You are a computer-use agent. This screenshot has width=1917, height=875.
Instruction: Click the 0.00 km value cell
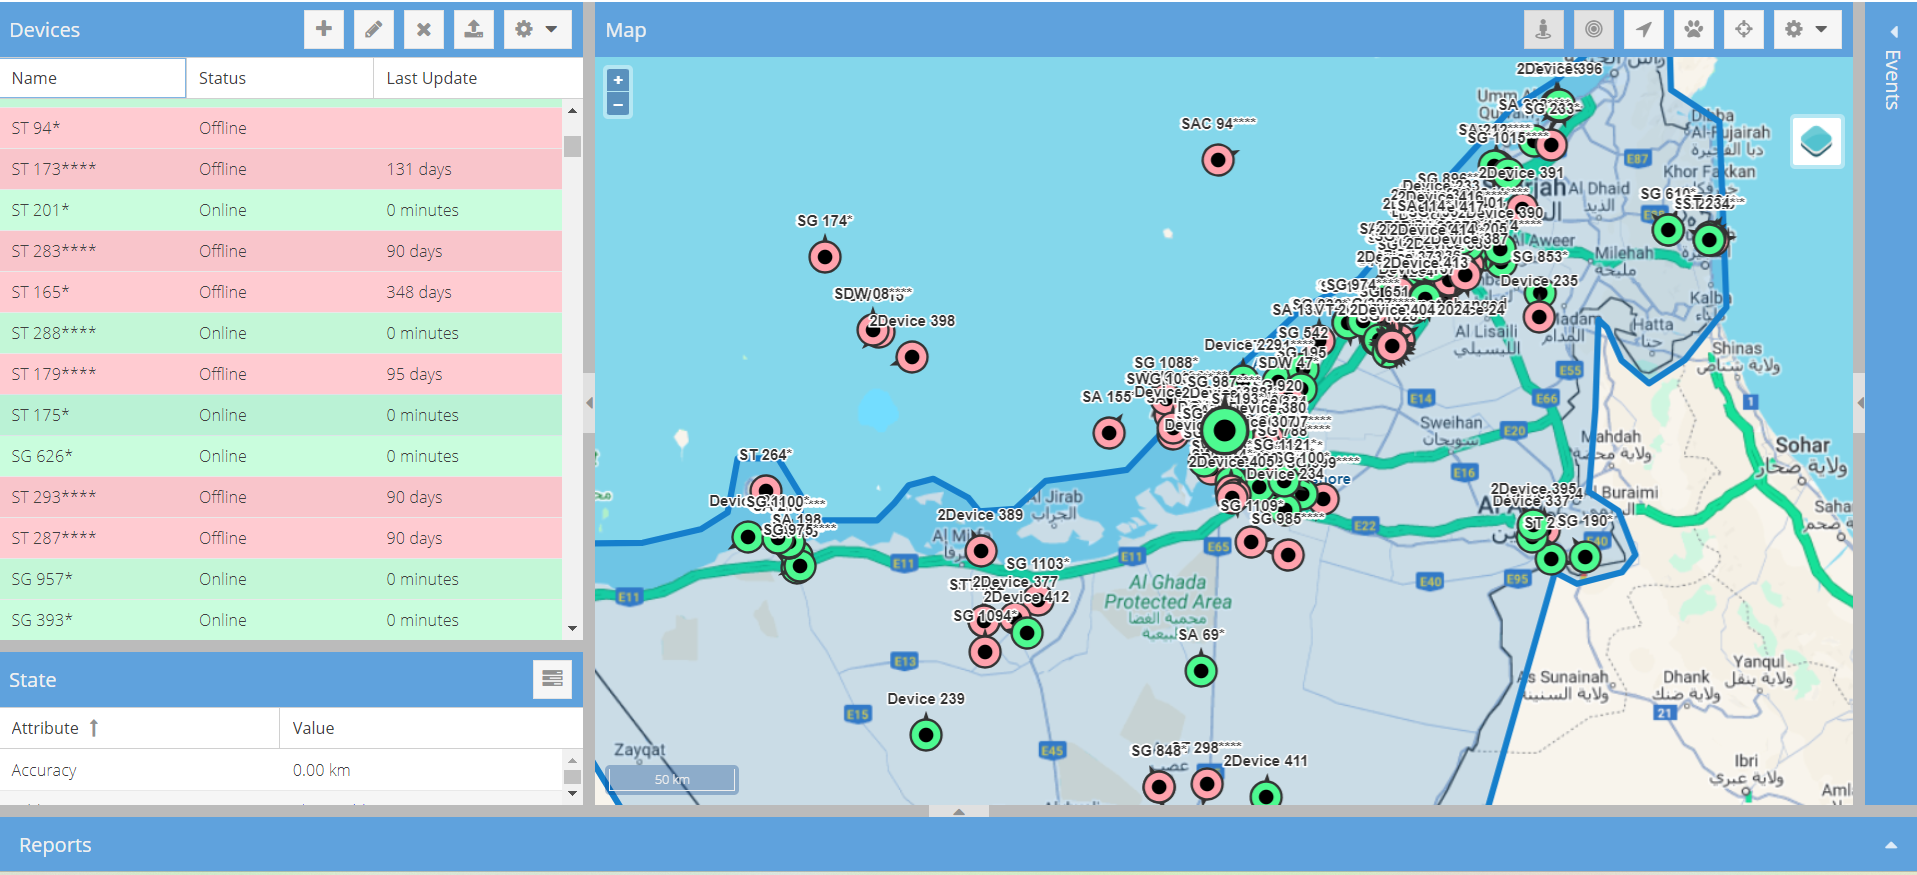coord(421,770)
